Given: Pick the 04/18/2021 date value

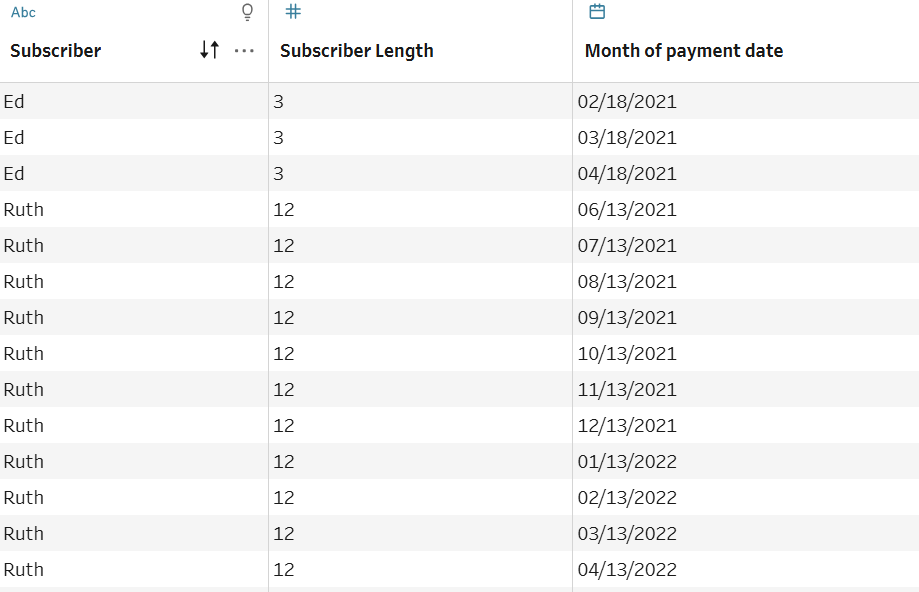Looking at the screenshot, I should [x=627, y=174].
